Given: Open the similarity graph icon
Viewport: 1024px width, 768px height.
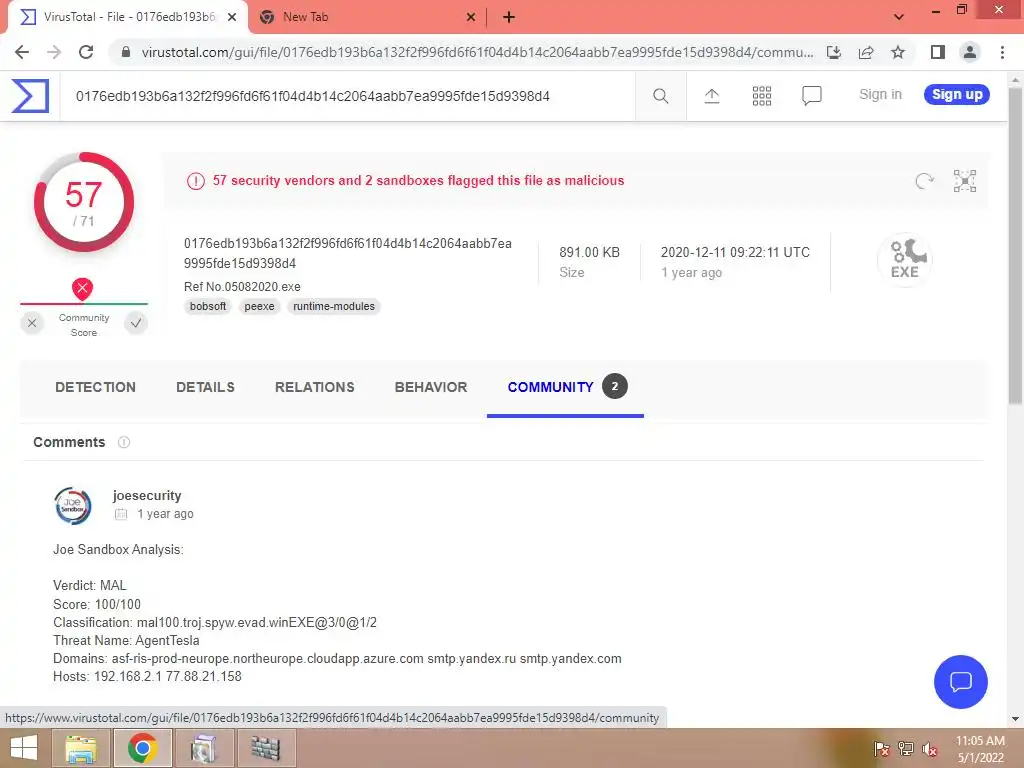Looking at the screenshot, I should [x=965, y=181].
